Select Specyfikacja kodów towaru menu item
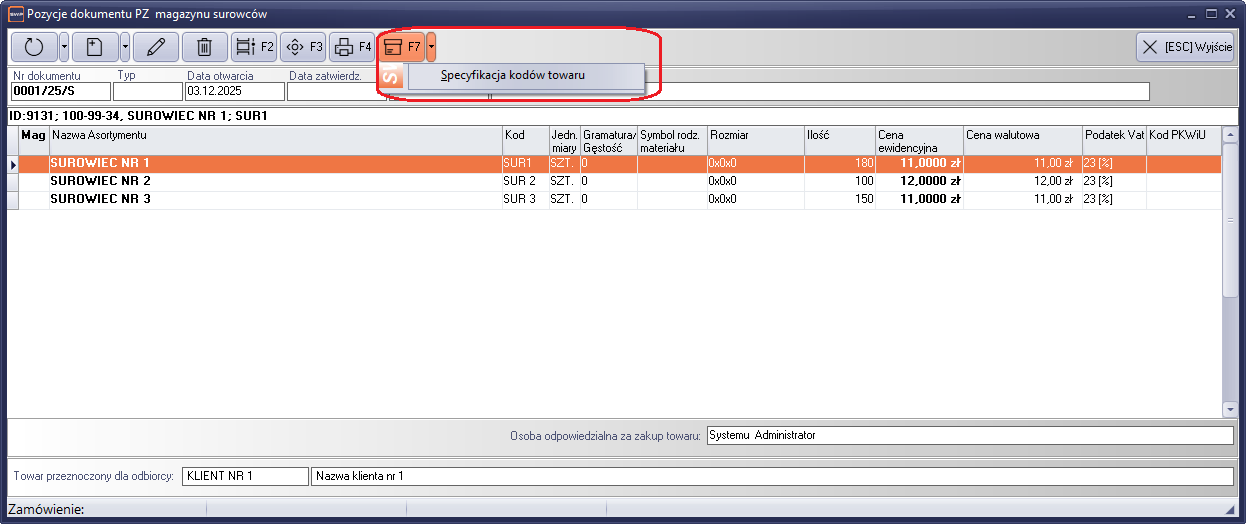 [x=512, y=75]
